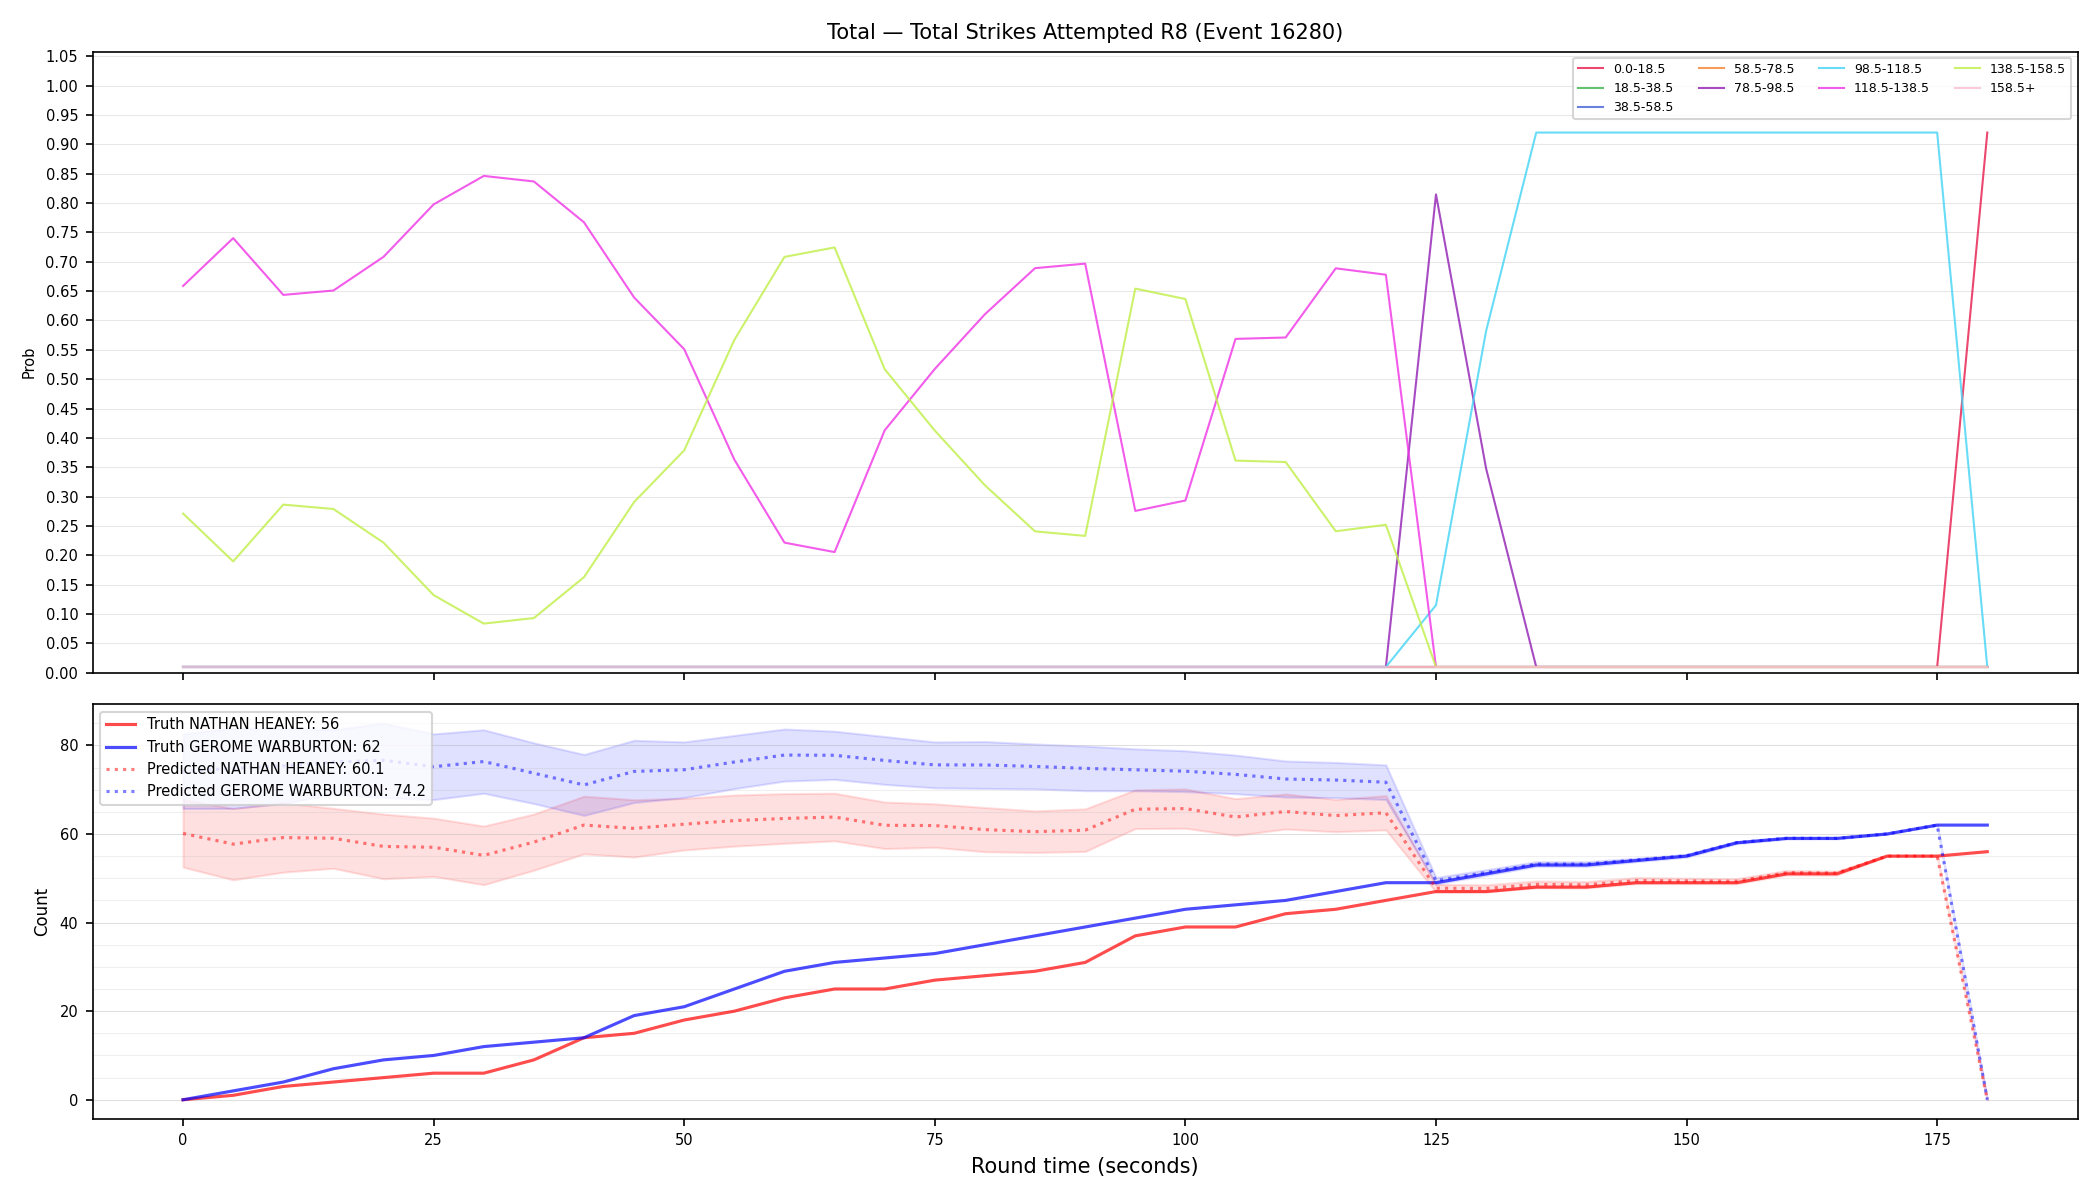Click the '100' tick on the round time axis
The width and height of the screenshot is (2100, 1200).
(1185, 1139)
